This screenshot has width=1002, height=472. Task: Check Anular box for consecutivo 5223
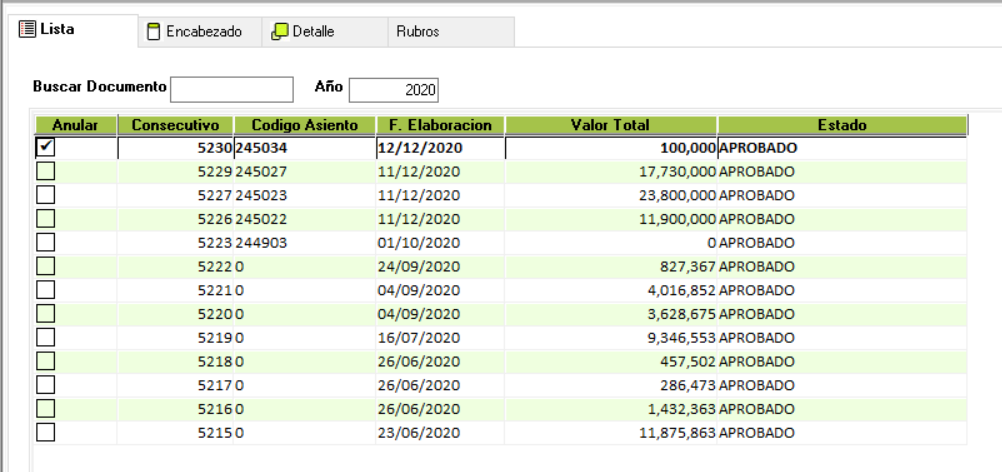click(x=45, y=241)
